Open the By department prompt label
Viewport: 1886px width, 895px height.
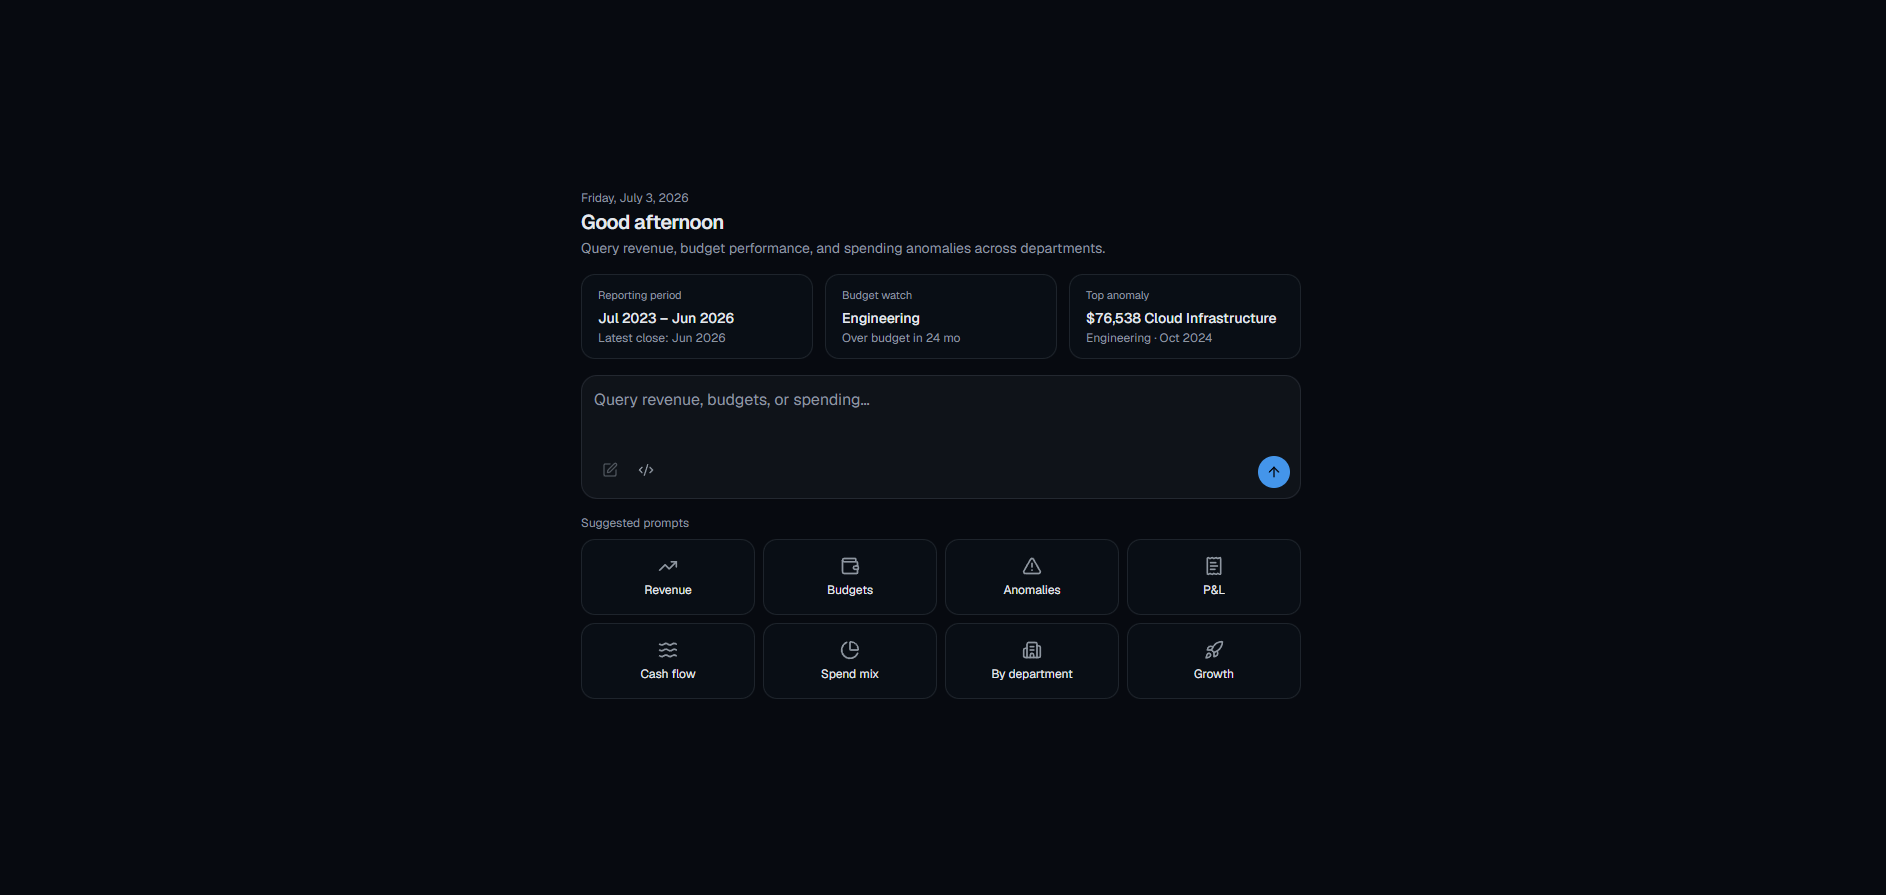click(1032, 674)
